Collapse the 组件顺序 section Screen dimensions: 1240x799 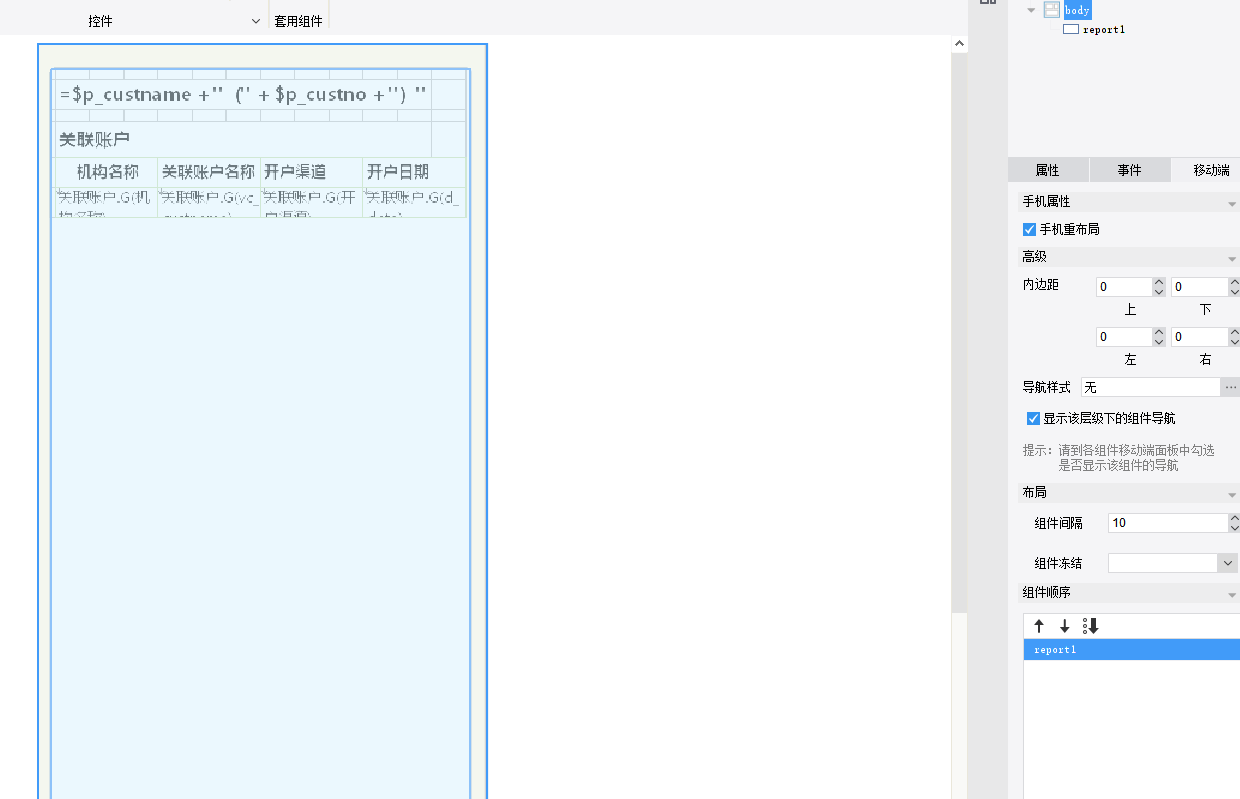[1232, 594]
